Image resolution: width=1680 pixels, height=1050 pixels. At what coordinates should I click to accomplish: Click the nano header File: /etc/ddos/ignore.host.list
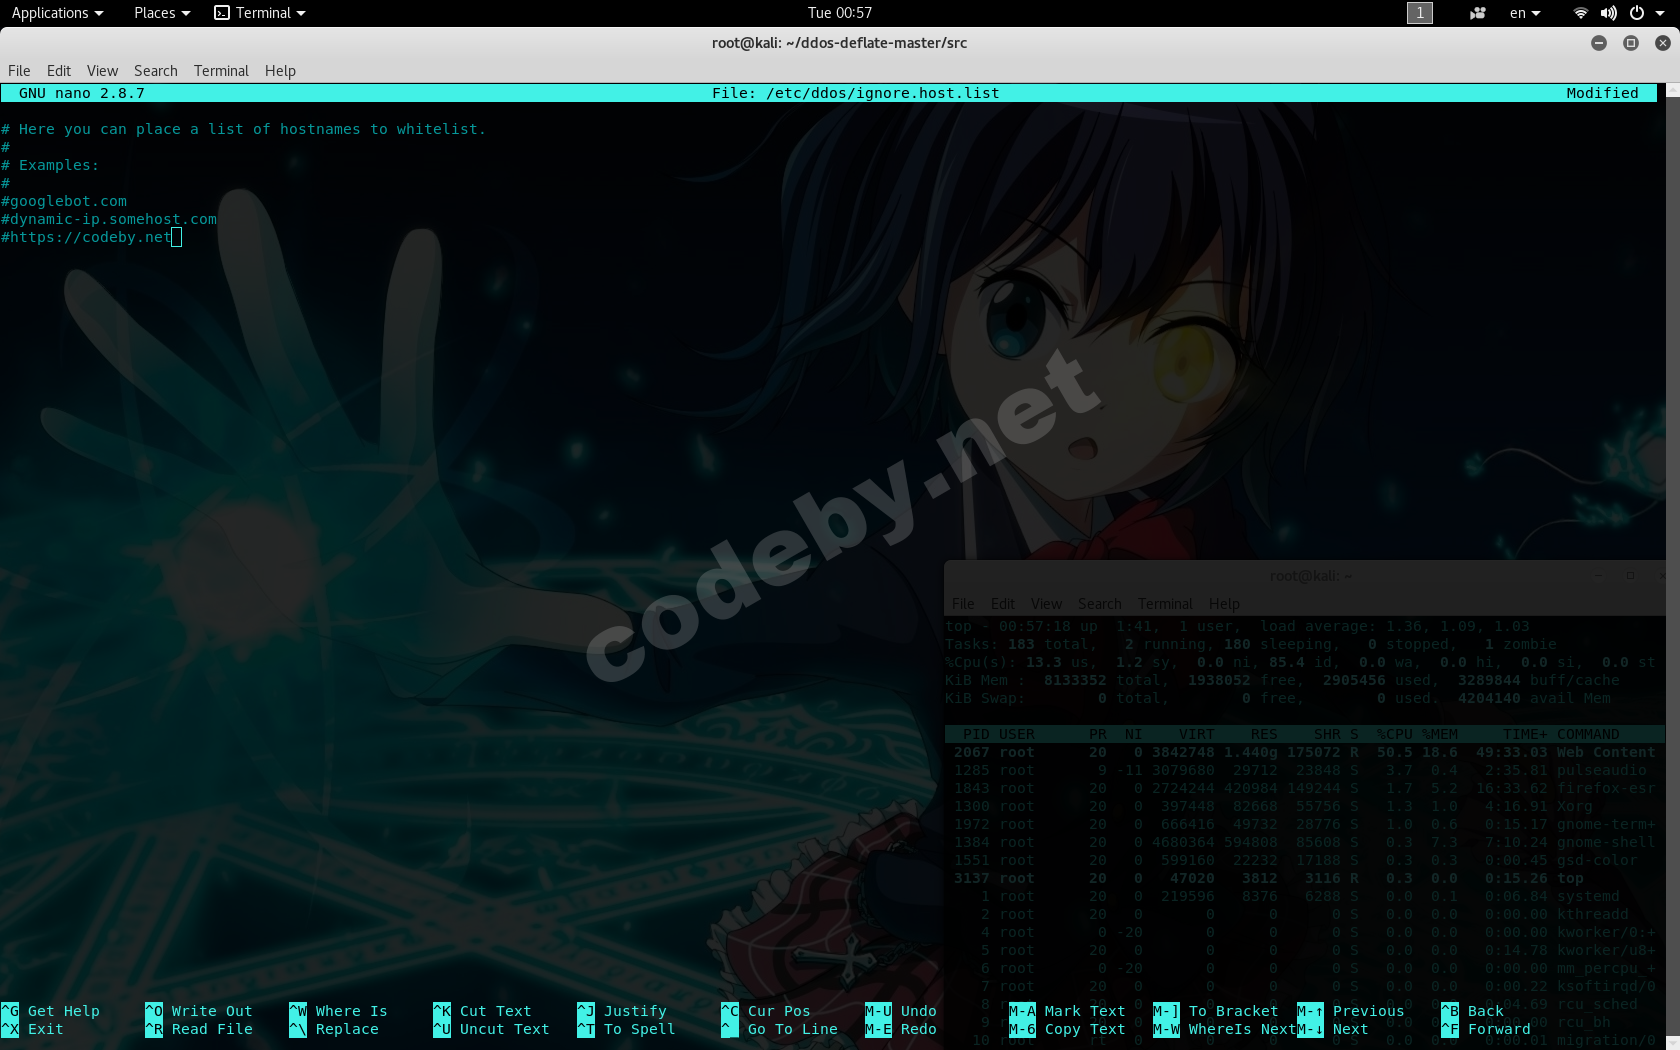[x=855, y=93]
